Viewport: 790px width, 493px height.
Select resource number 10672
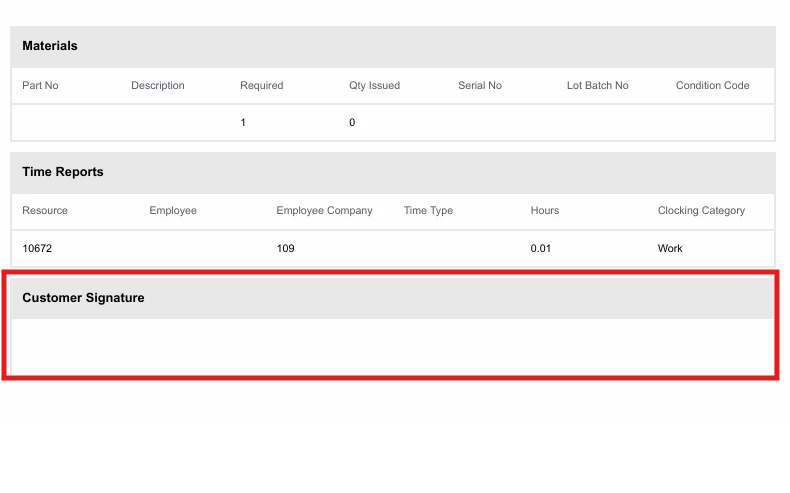pos(37,248)
